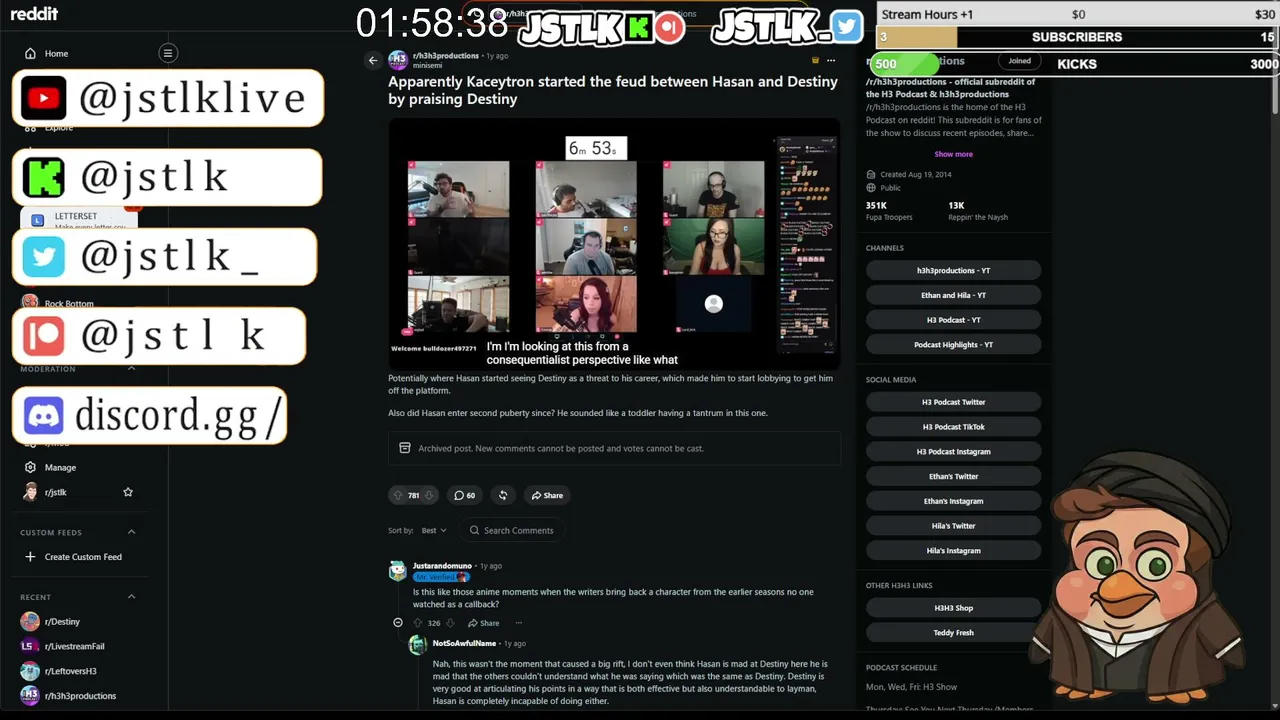The height and width of the screenshot is (720, 1280).
Task: Select Create Custom Feed
Action: (x=84, y=557)
